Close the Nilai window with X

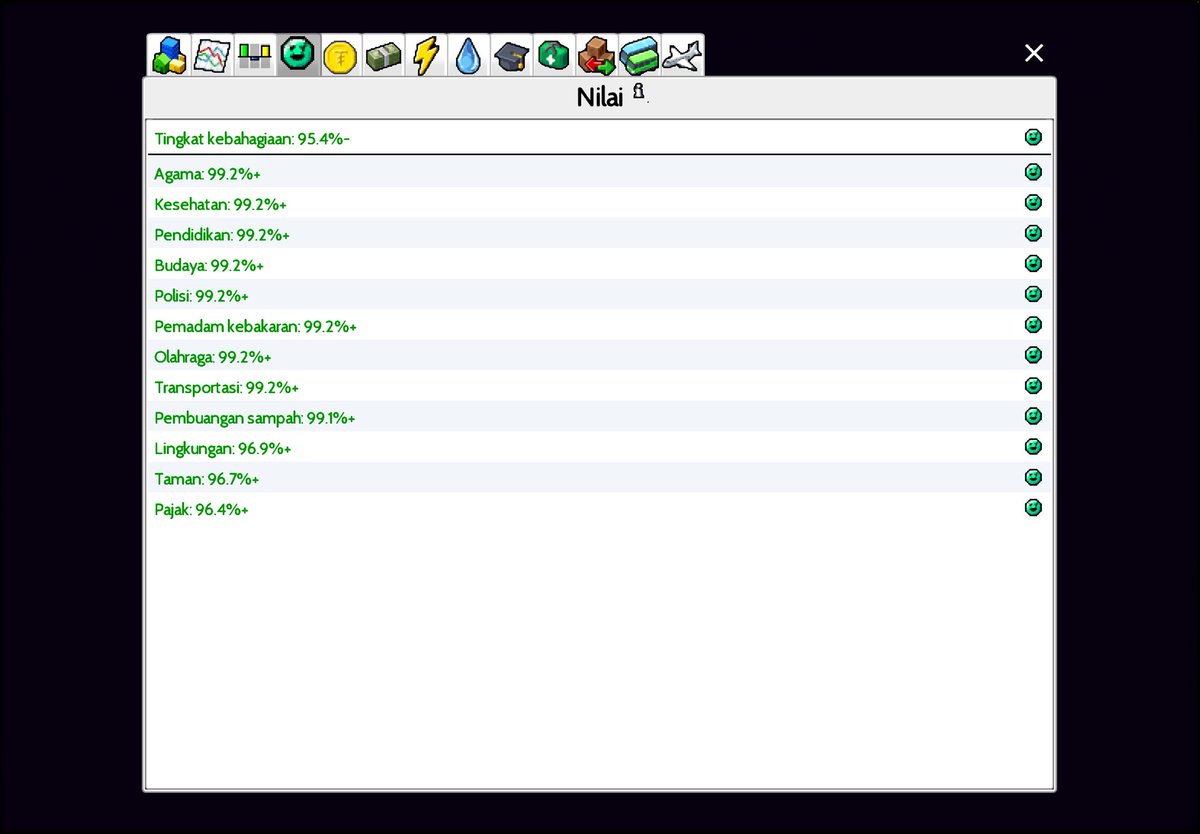tap(1034, 53)
